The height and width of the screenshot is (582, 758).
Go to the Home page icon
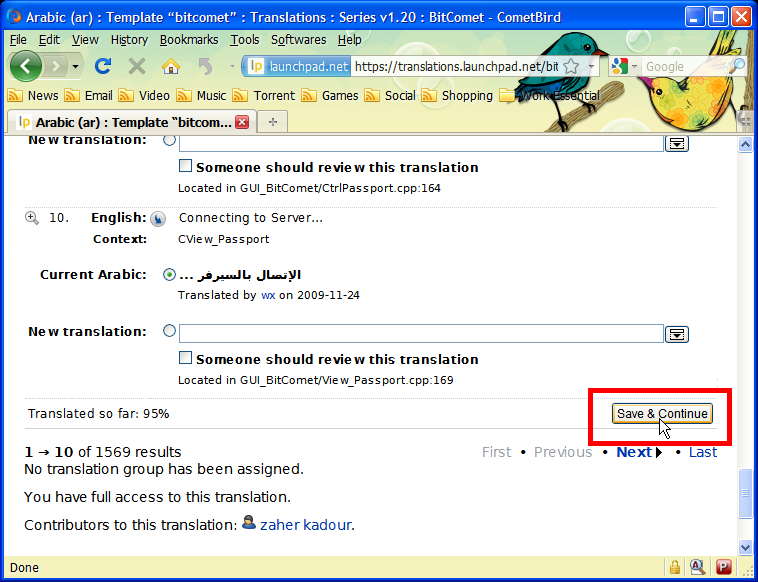pyautogui.click(x=171, y=66)
